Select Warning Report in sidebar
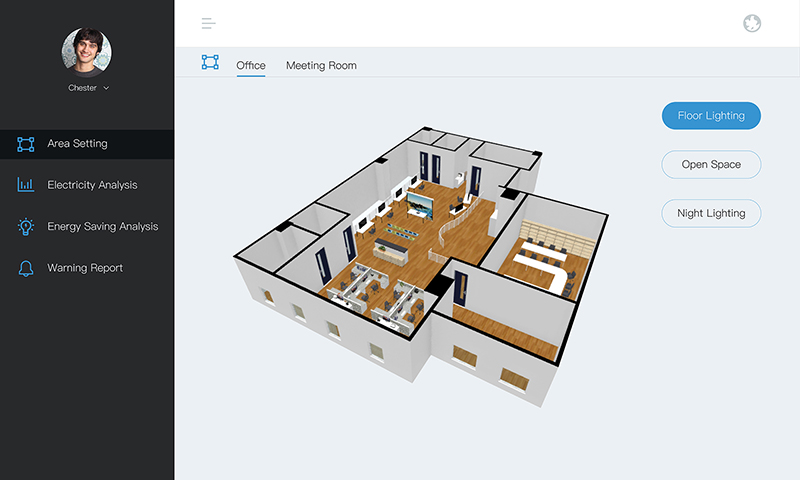Viewport: 800px width, 480px height. click(x=85, y=268)
